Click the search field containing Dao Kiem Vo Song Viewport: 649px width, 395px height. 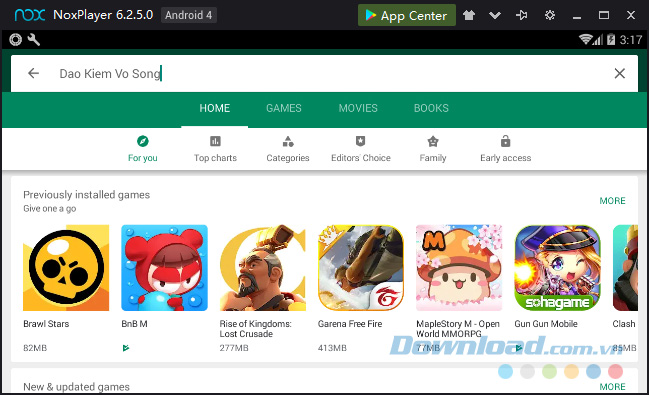[x=324, y=73]
